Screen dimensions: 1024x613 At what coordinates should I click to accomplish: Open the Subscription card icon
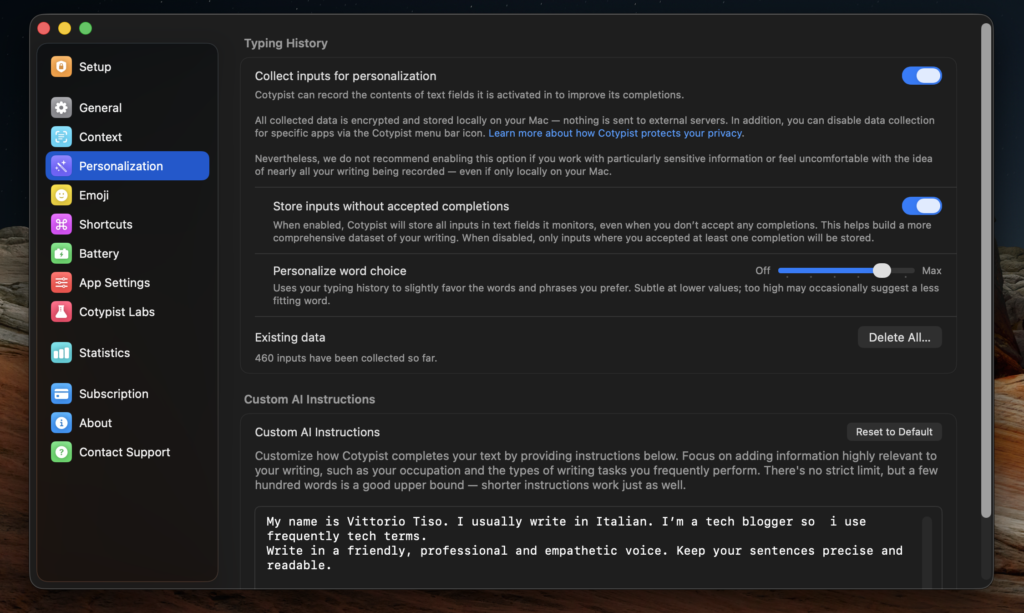pos(61,394)
